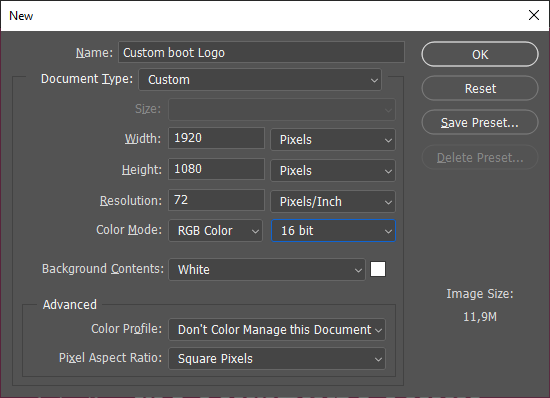The image size is (550, 398).
Task: Click the Resolution value field
Action: click(216, 200)
